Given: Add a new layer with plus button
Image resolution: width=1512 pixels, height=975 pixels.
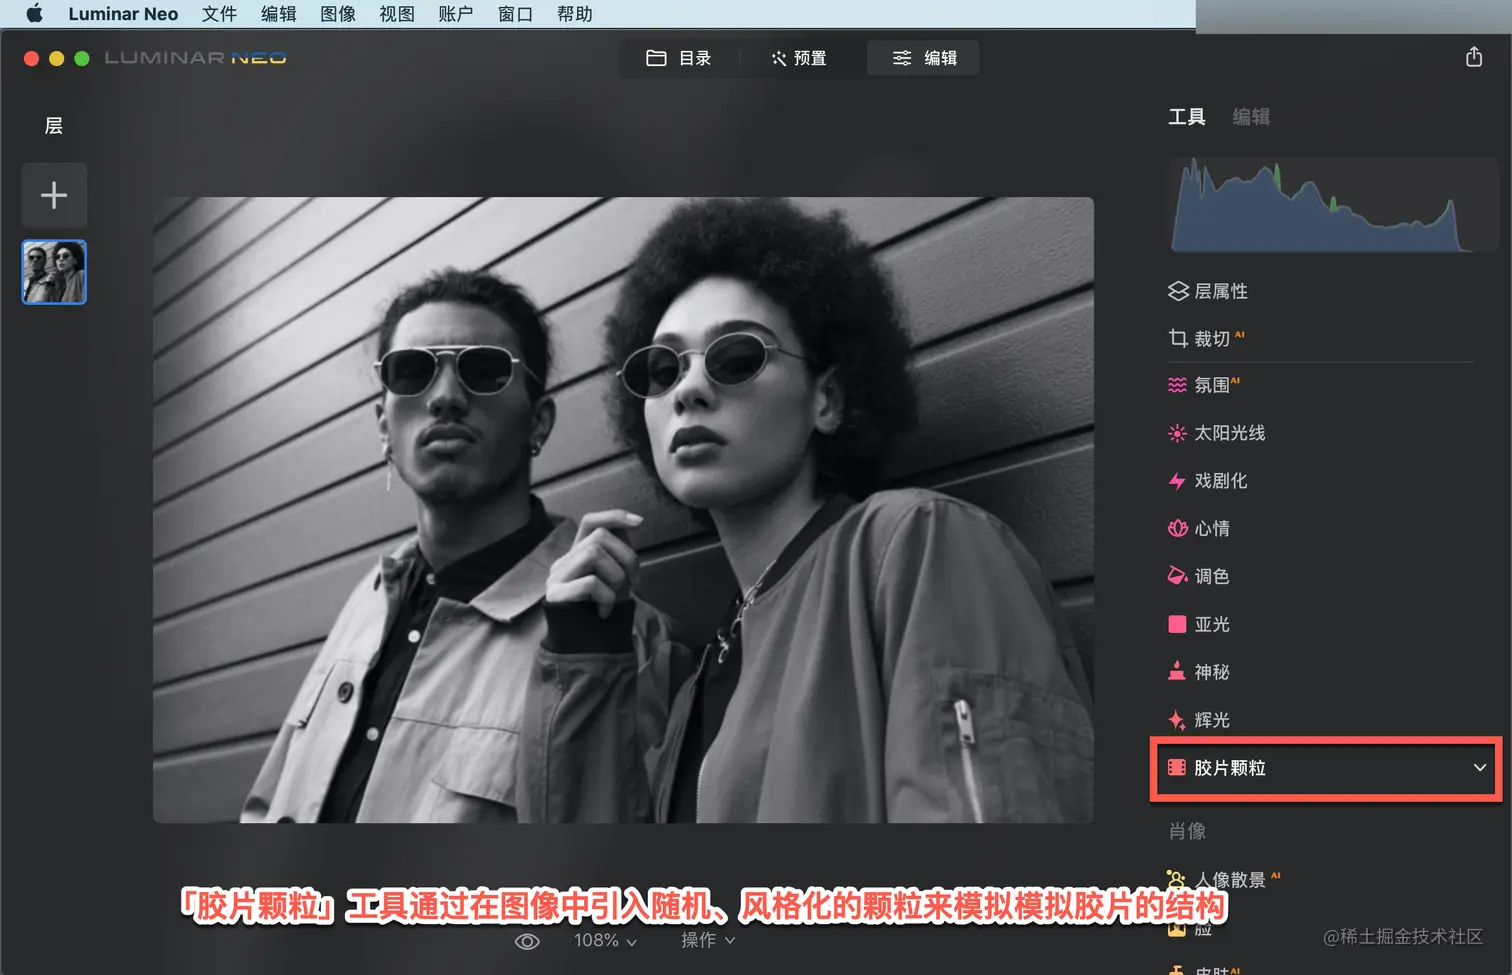Looking at the screenshot, I should (54, 195).
